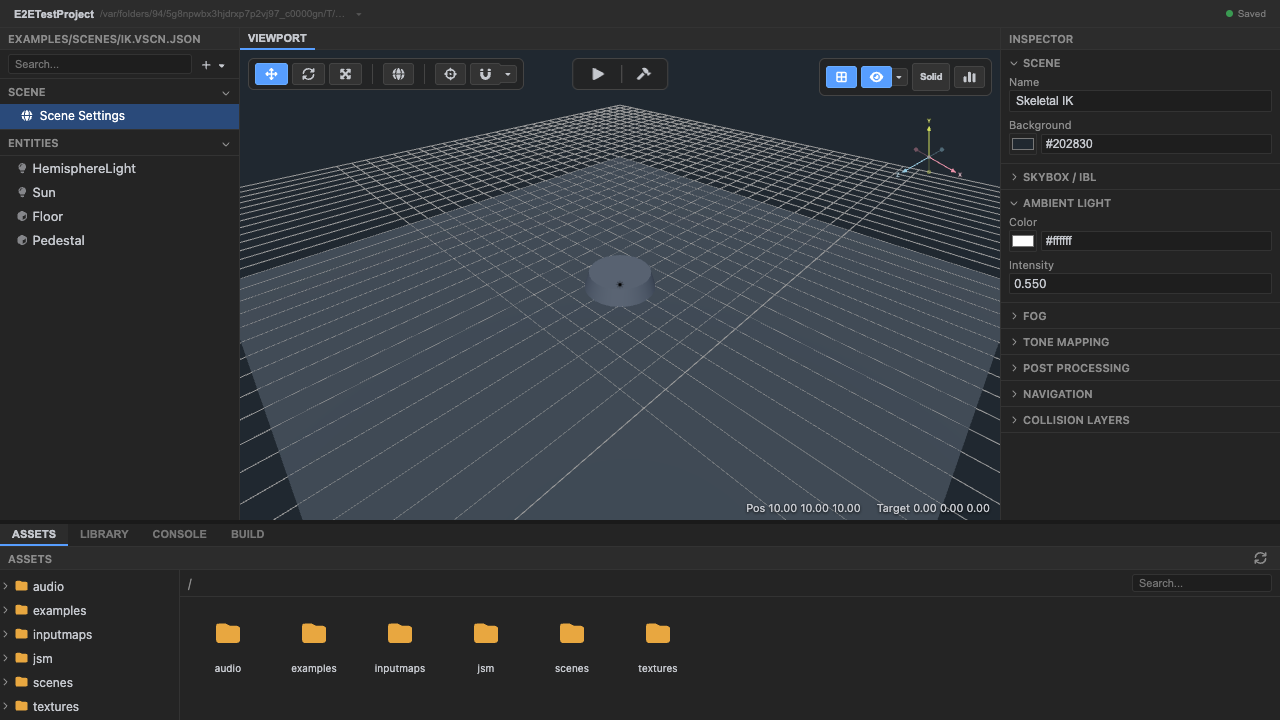Click the Solid shading button

tap(931, 77)
